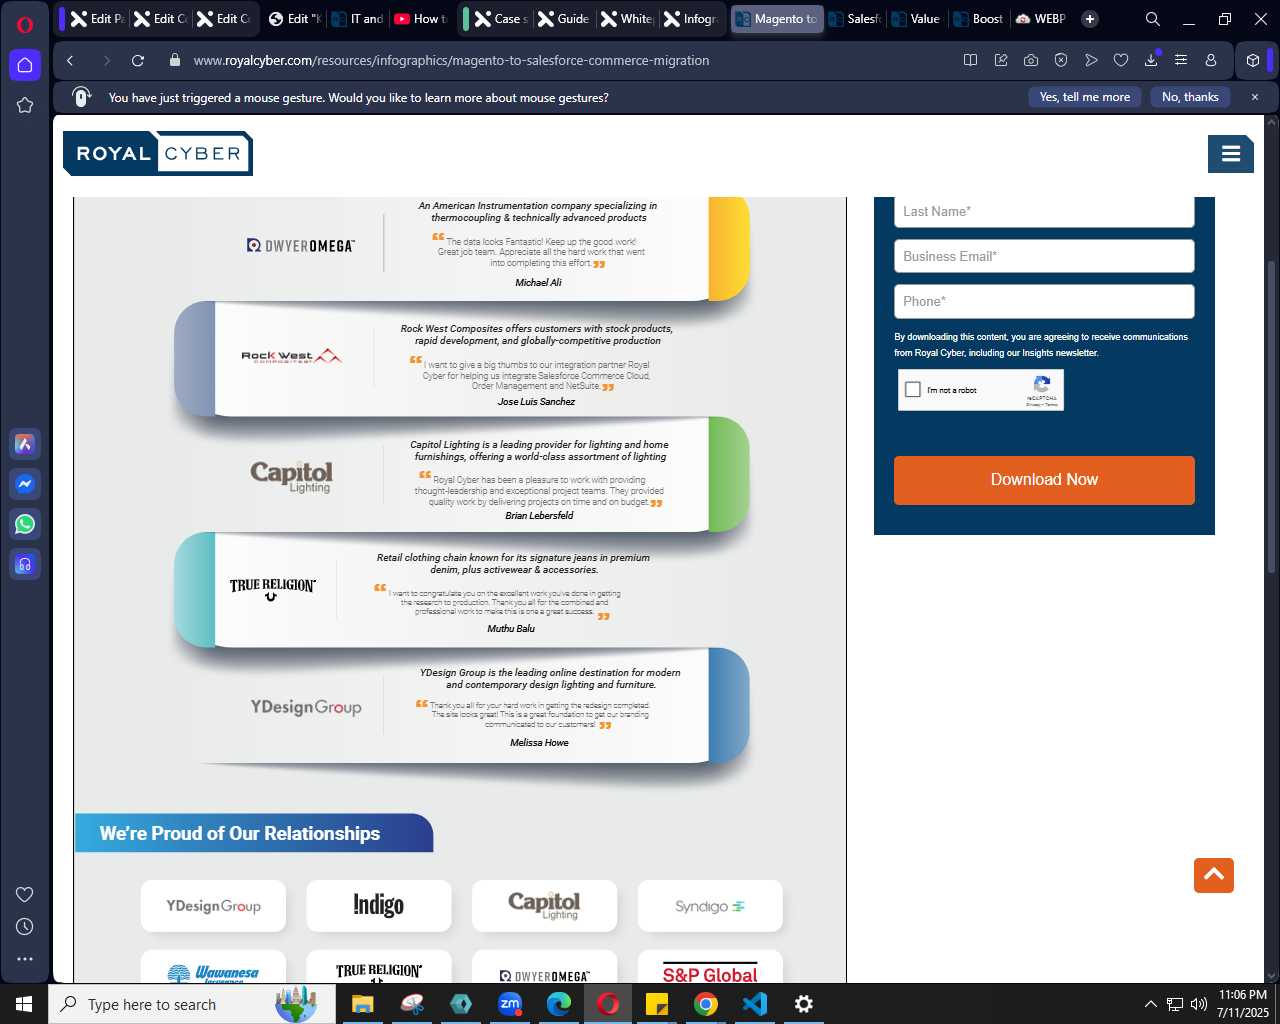Open the site hamburger navigation menu
The width and height of the screenshot is (1280, 1024).
pos(1231,153)
